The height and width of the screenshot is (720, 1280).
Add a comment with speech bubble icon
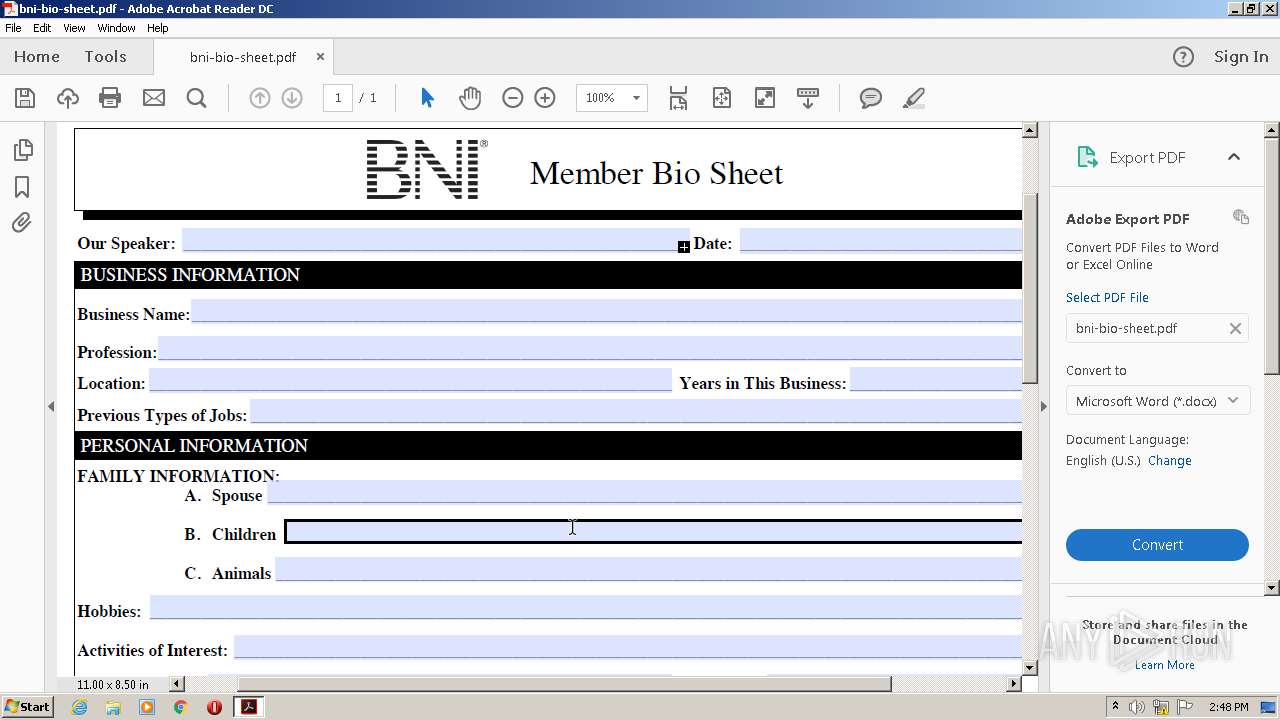[x=871, y=98]
